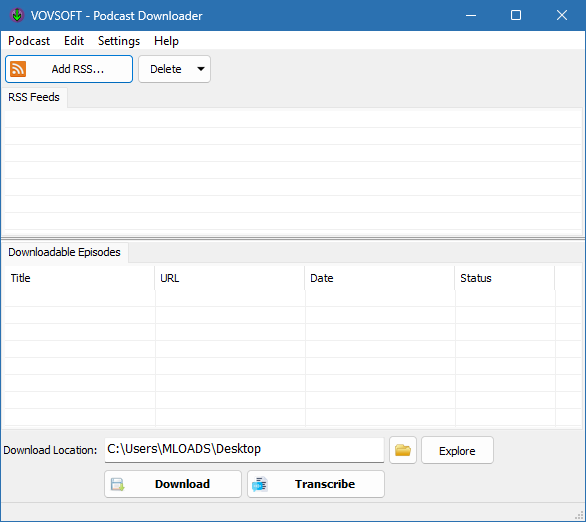Click the orange RSS feed icon

[18, 69]
